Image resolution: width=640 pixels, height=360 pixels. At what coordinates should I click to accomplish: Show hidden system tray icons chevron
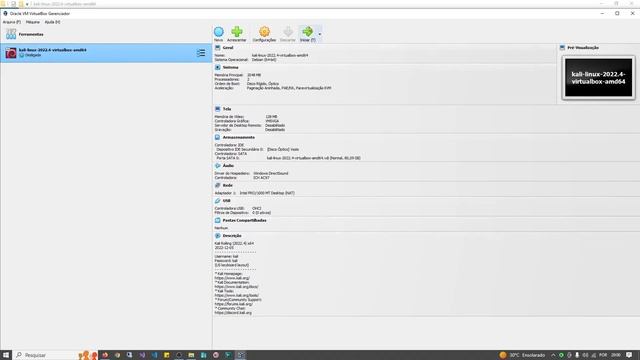(x=553, y=355)
